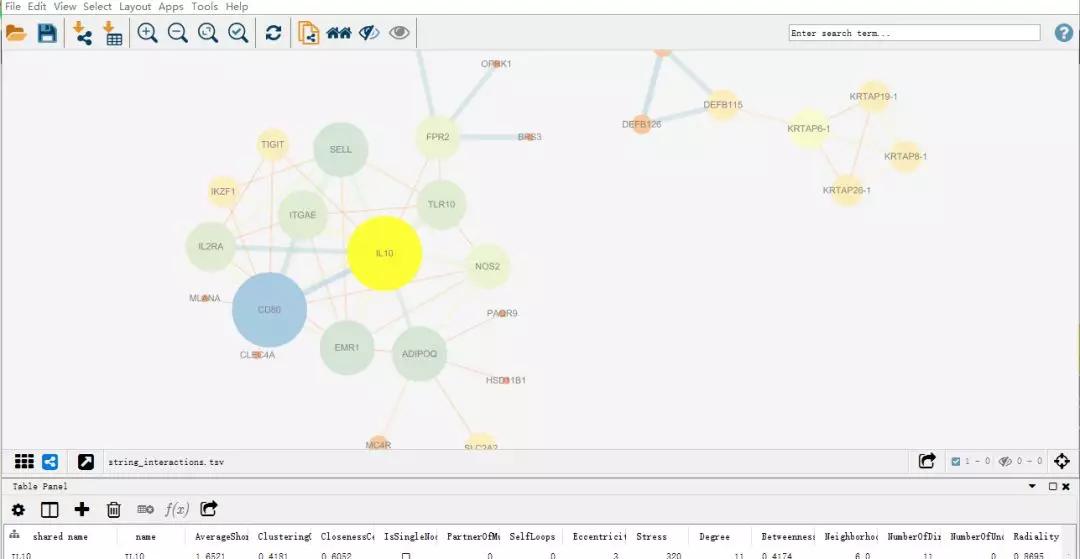This screenshot has width=1080, height=559.
Task: Import table from file icon
Action: coord(112,33)
